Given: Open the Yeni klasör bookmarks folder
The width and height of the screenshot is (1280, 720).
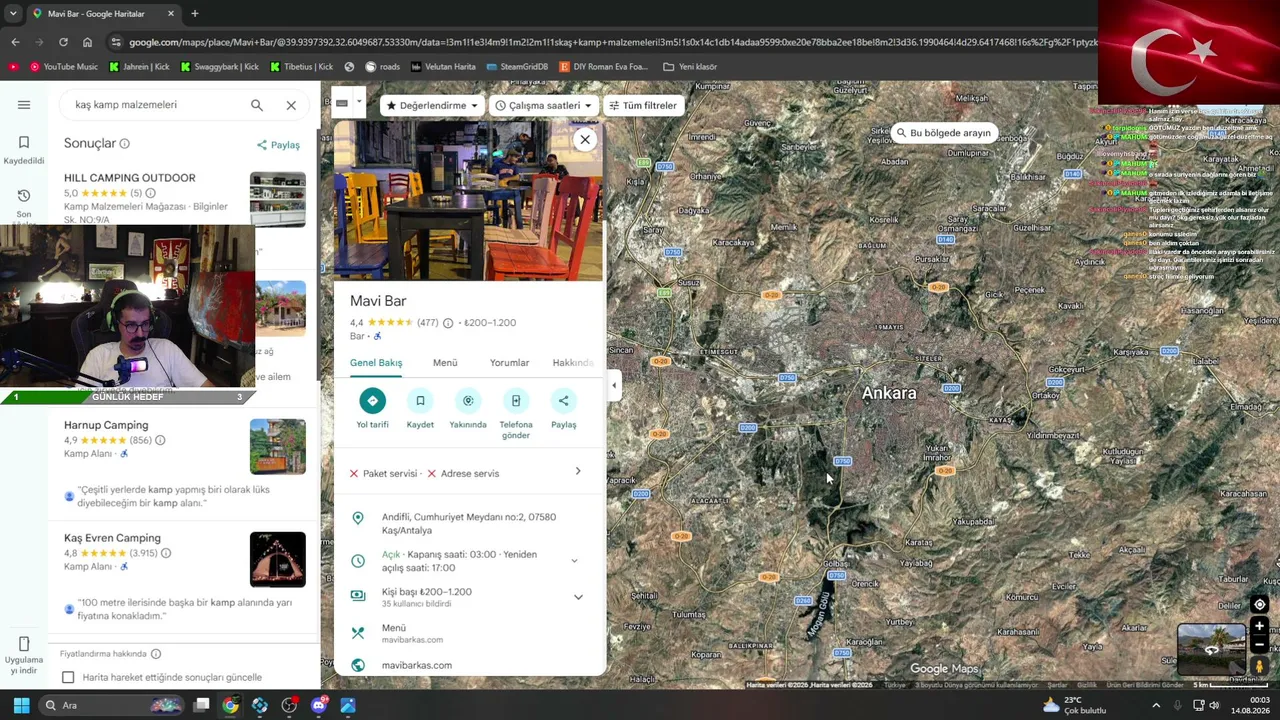Looking at the screenshot, I should 690,67.
